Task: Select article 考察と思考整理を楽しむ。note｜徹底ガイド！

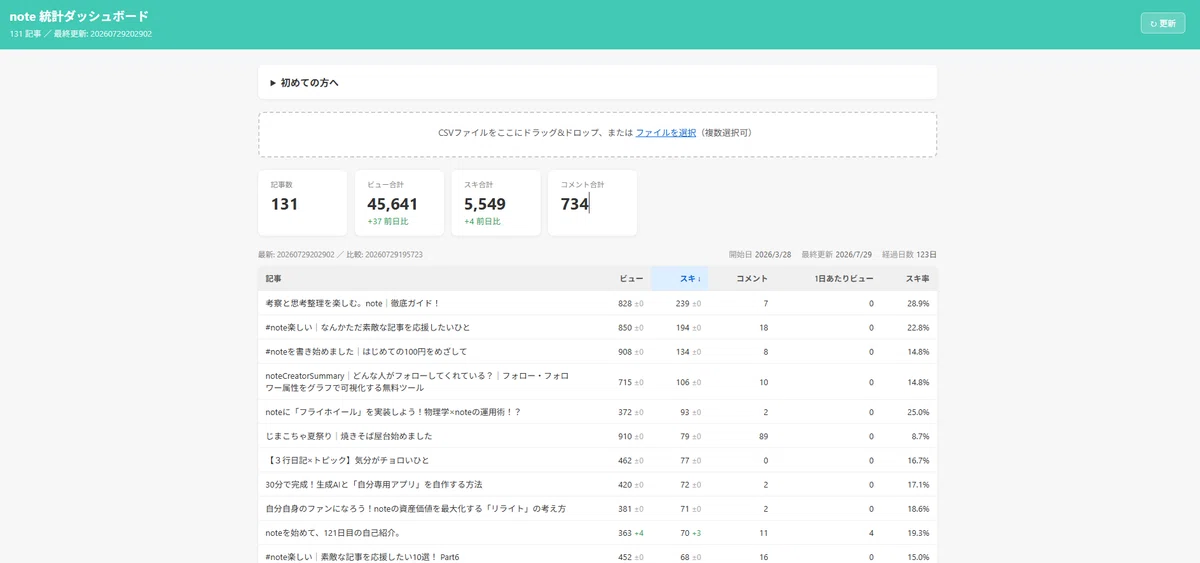Action: (352, 303)
